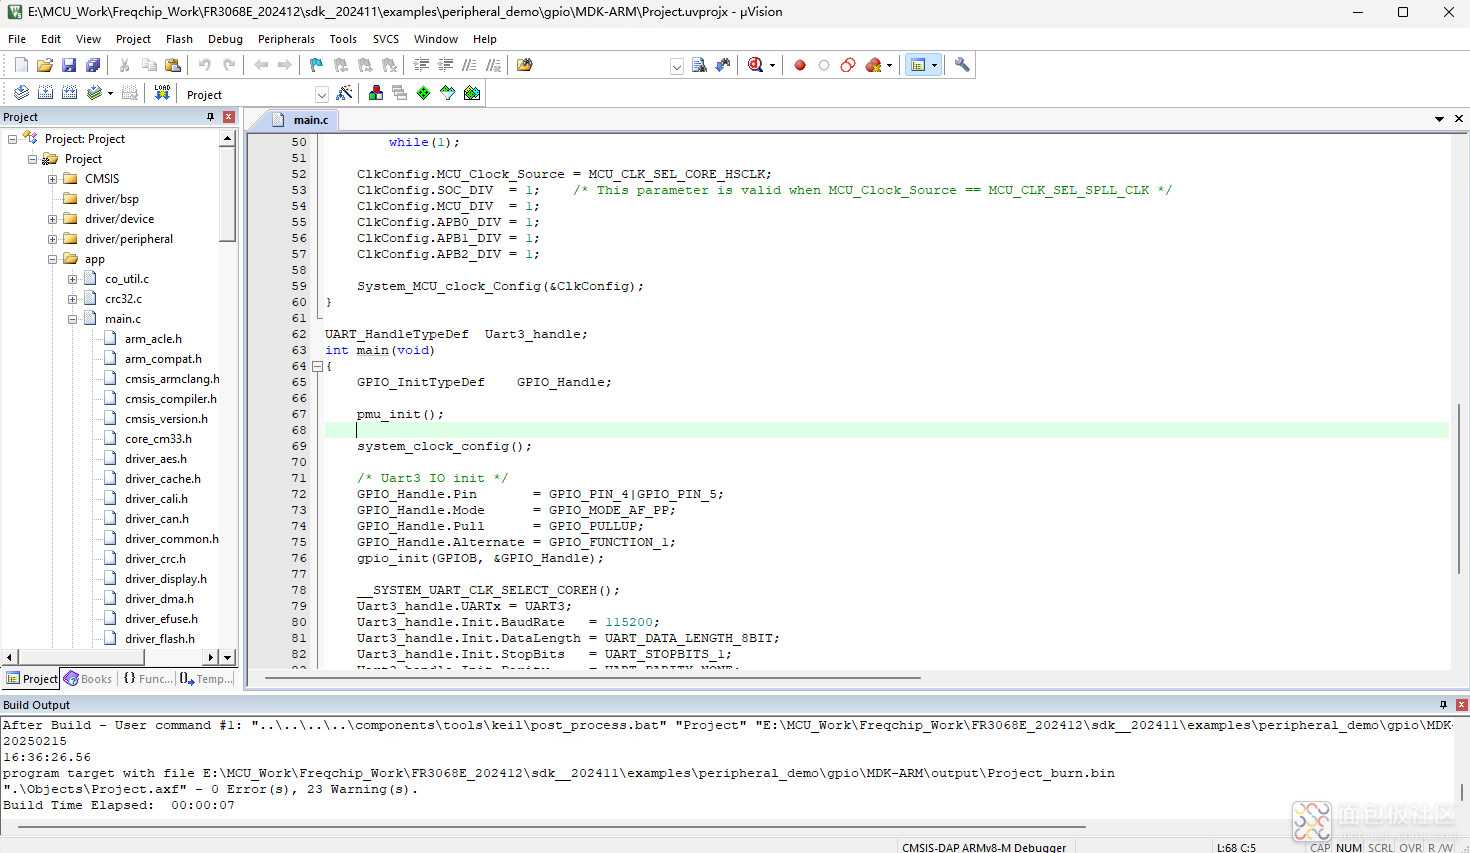Switch to the Books panel tab
The width and height of the screenshot is (1470, 853).
(x=89, y=679)
